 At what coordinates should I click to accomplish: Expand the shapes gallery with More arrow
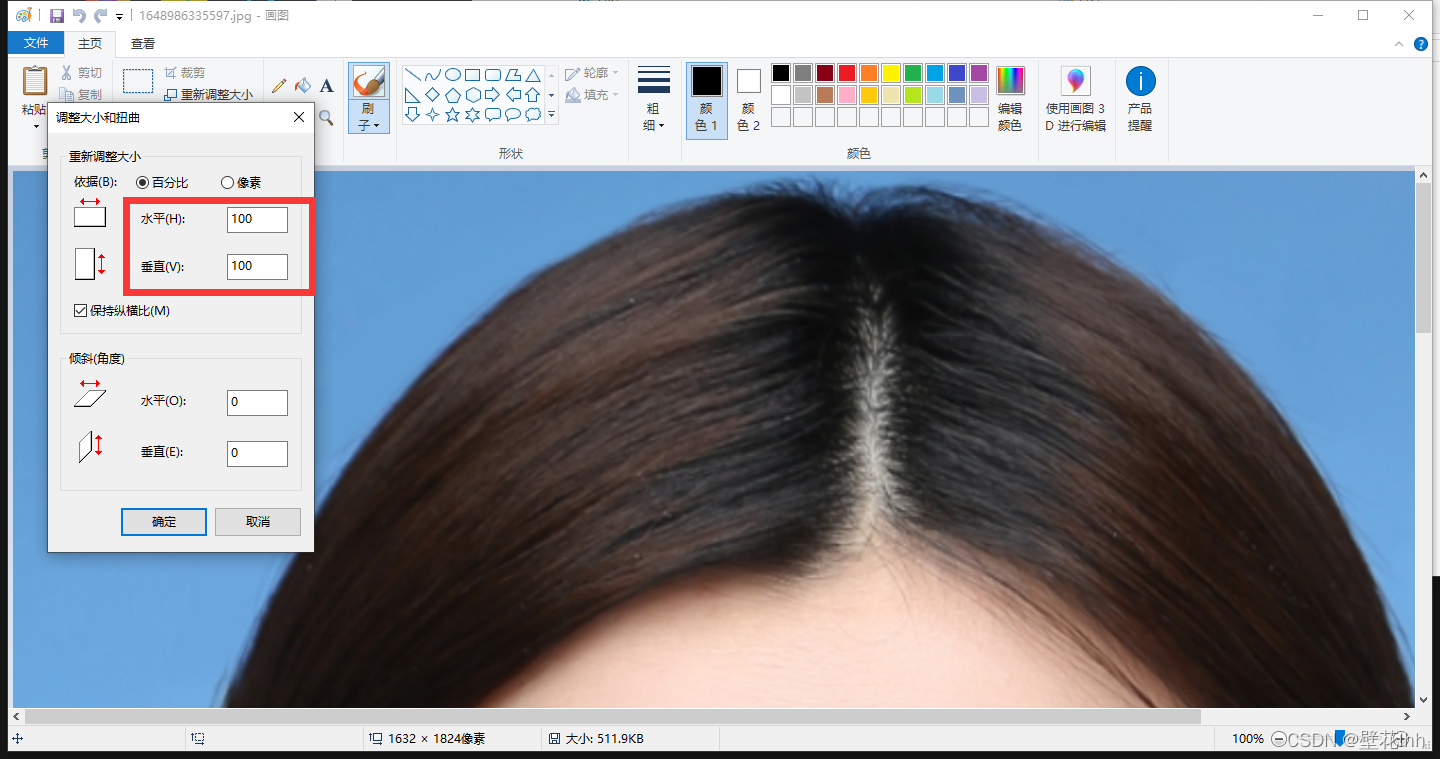pos(551,115)
